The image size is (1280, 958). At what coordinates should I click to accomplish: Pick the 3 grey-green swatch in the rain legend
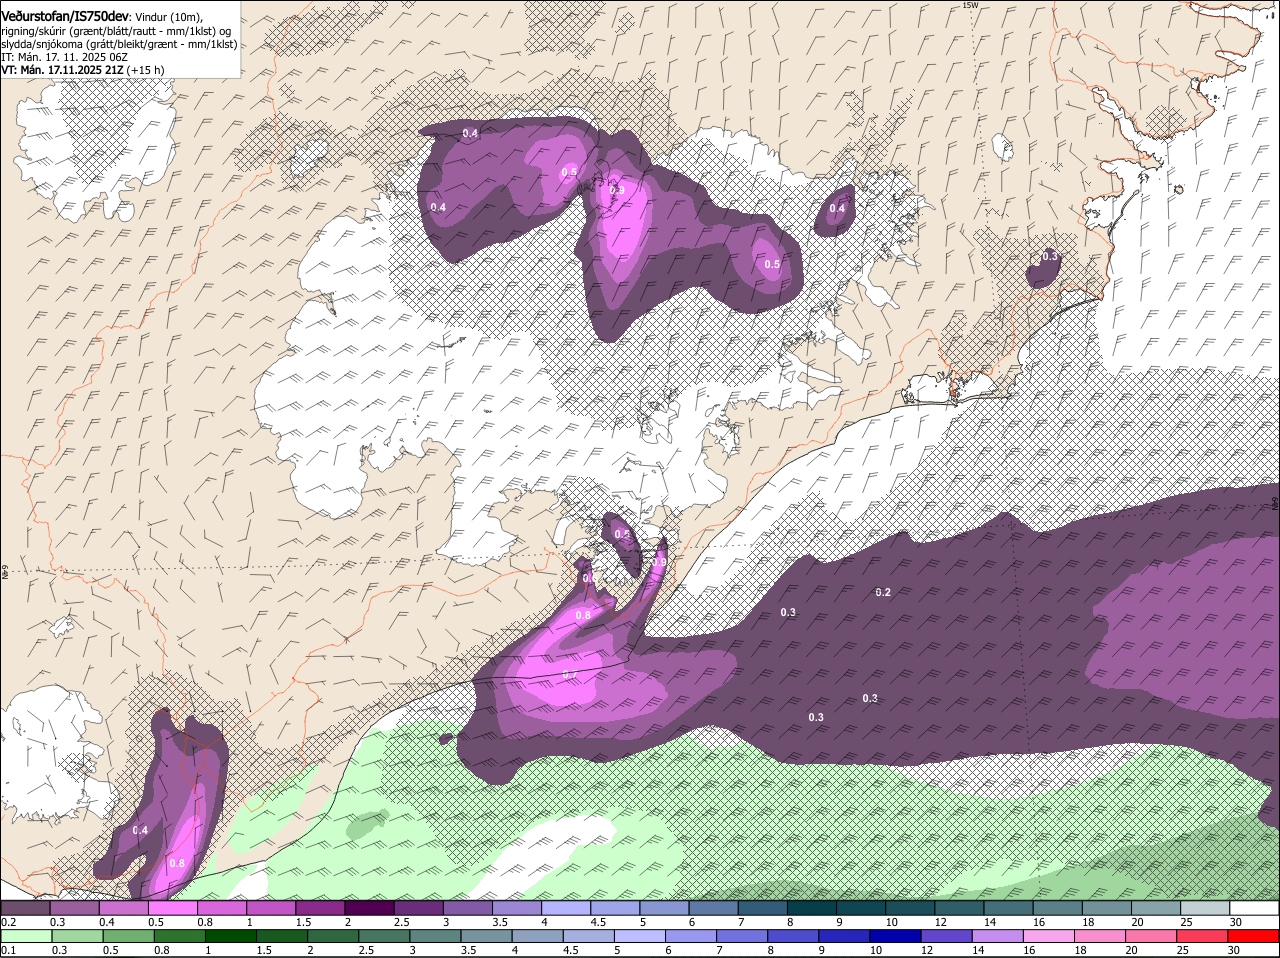pyautogui.click(x=435, y=936)
